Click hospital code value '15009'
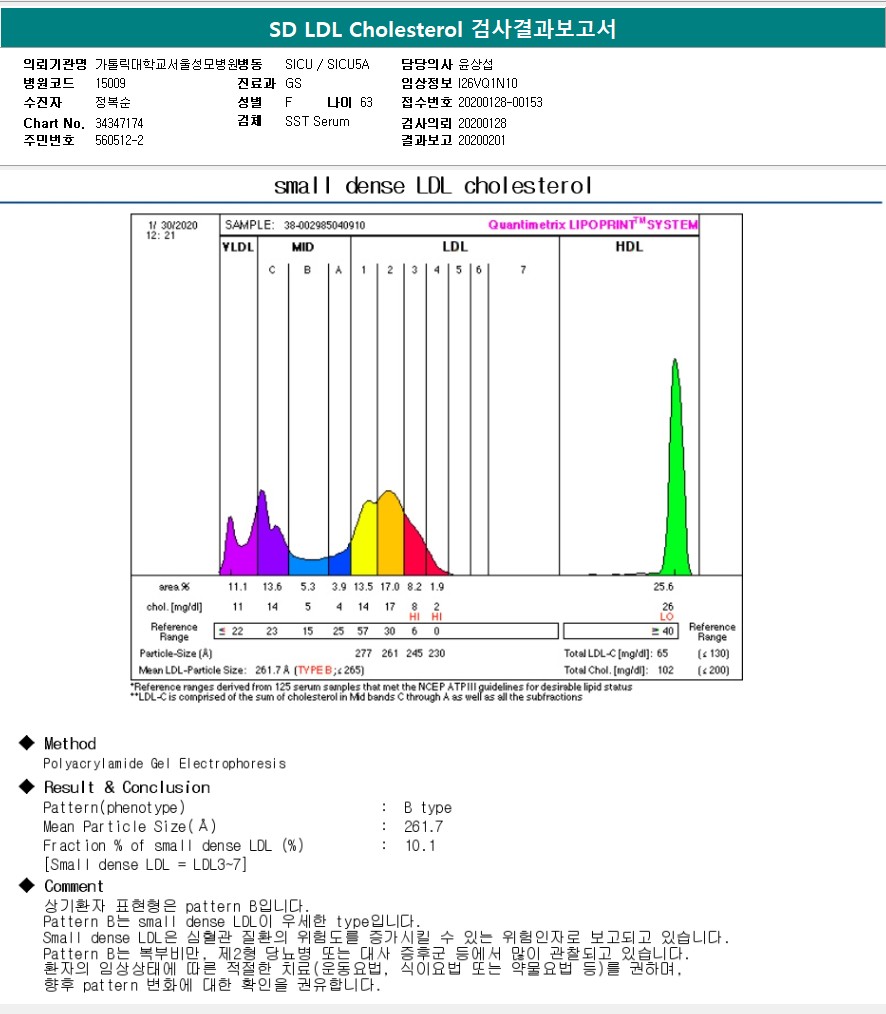The height and width of the screenshot is (1014, 886). (x=111, y=83)
